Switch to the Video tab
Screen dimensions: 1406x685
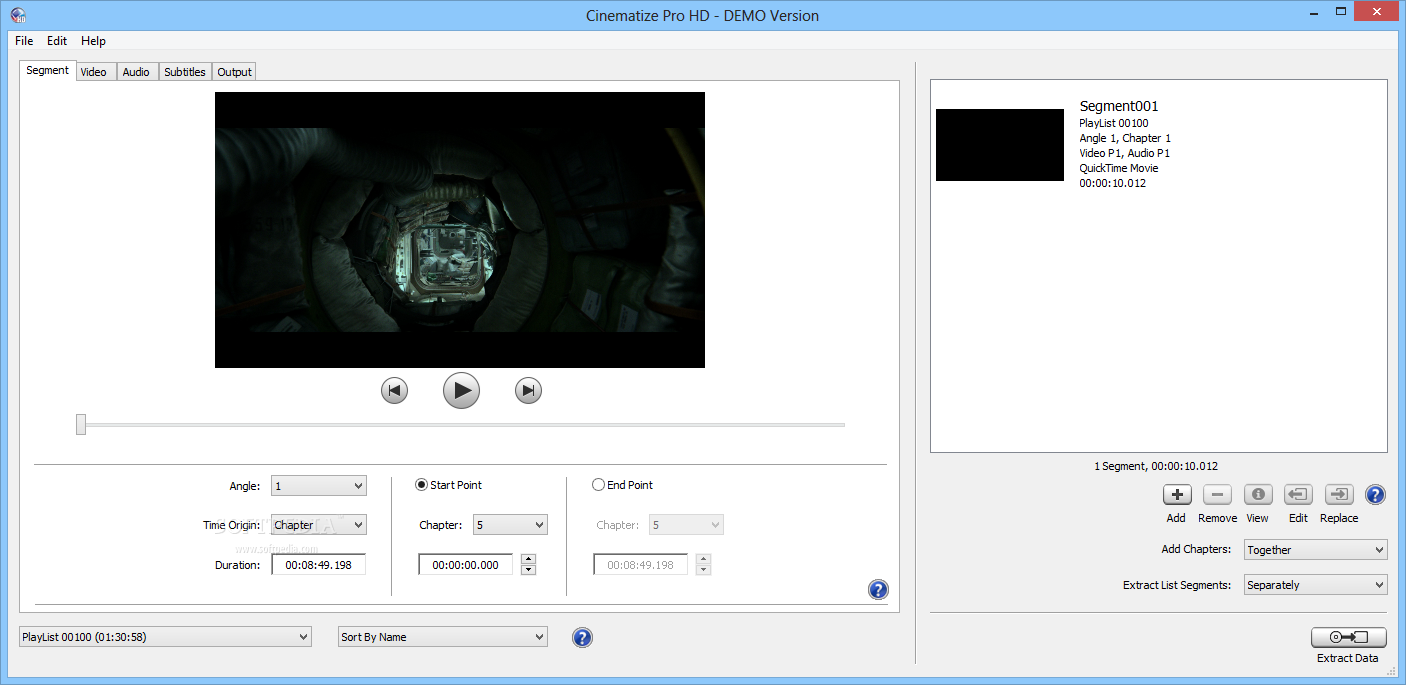[94, 72]
